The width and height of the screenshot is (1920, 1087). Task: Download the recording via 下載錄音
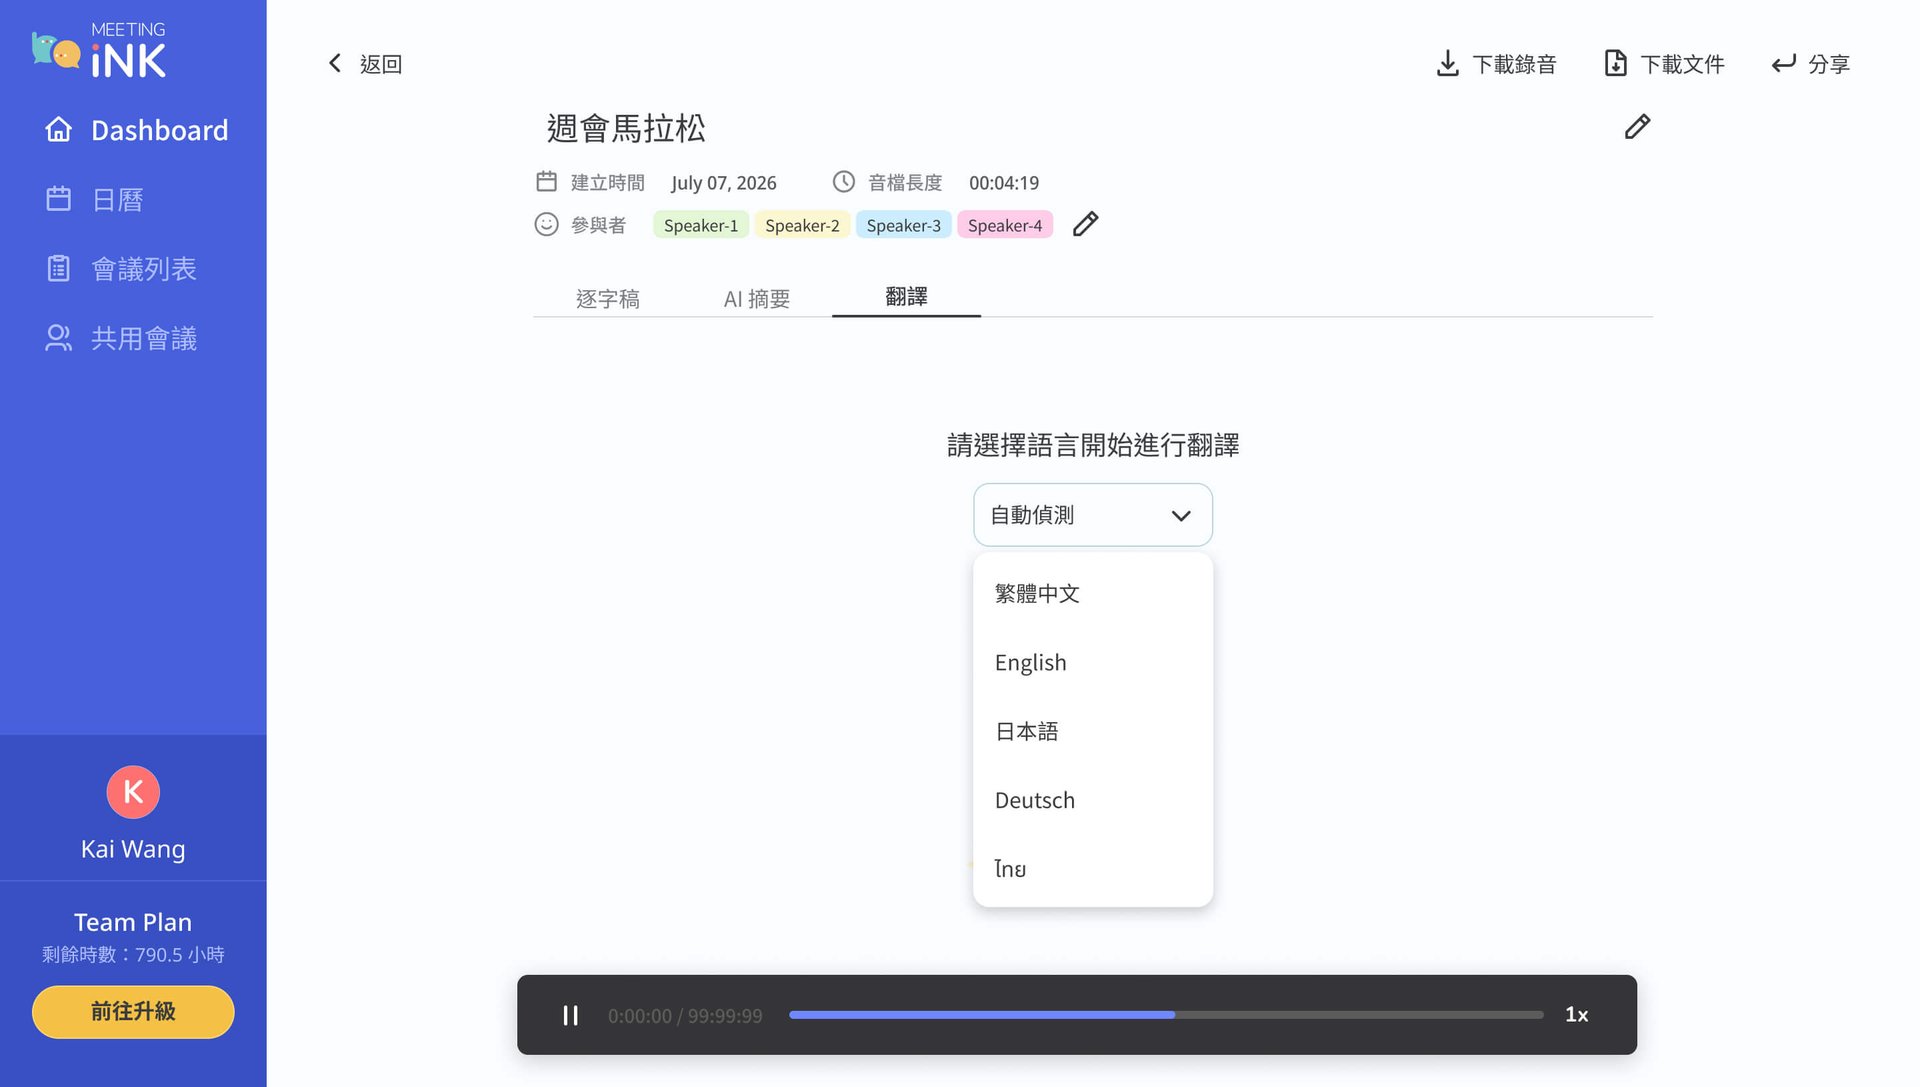pyautogui.click(x=1496, y=64)
